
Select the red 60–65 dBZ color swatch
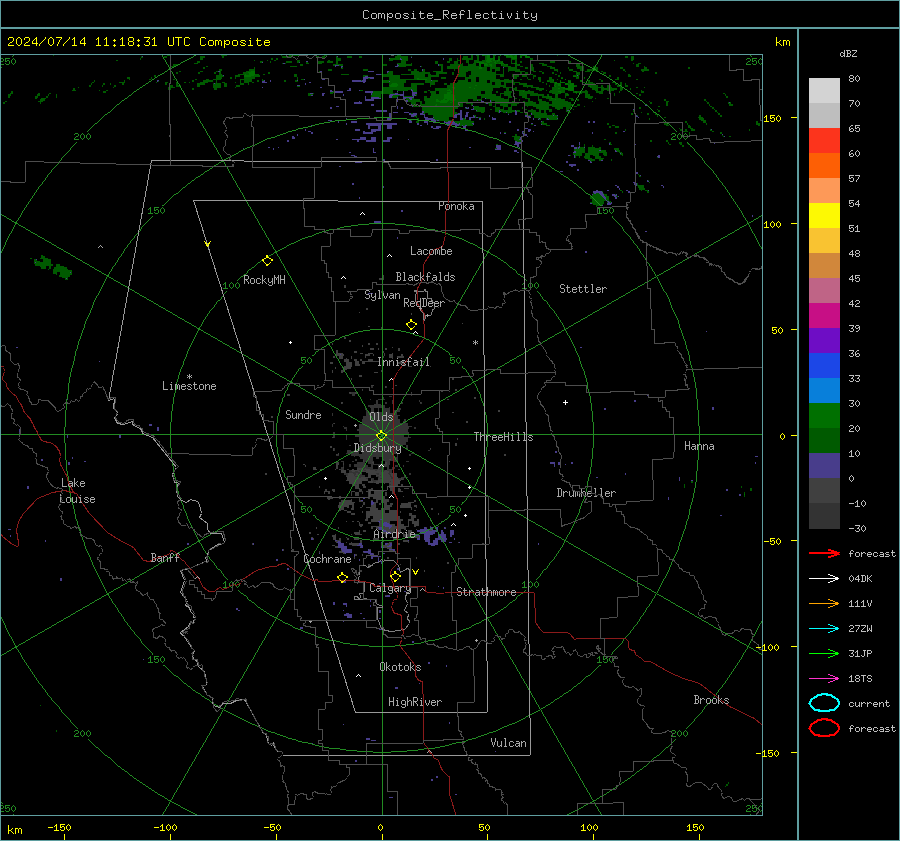point(824,141)
